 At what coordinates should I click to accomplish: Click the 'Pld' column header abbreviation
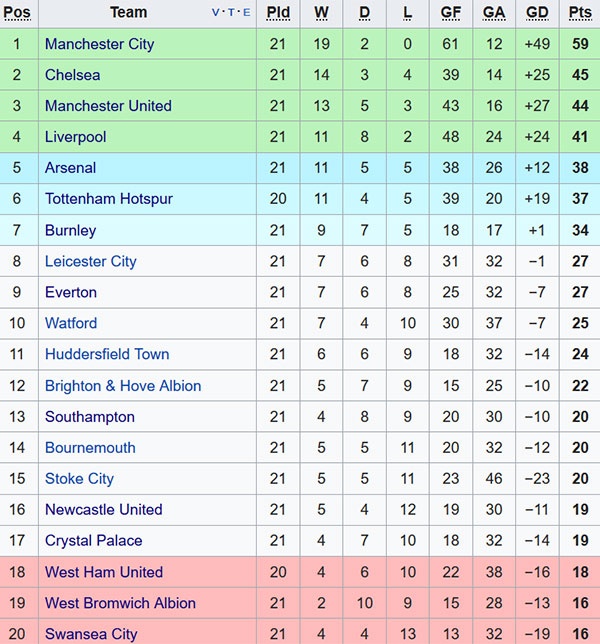[x=278, y=13]
